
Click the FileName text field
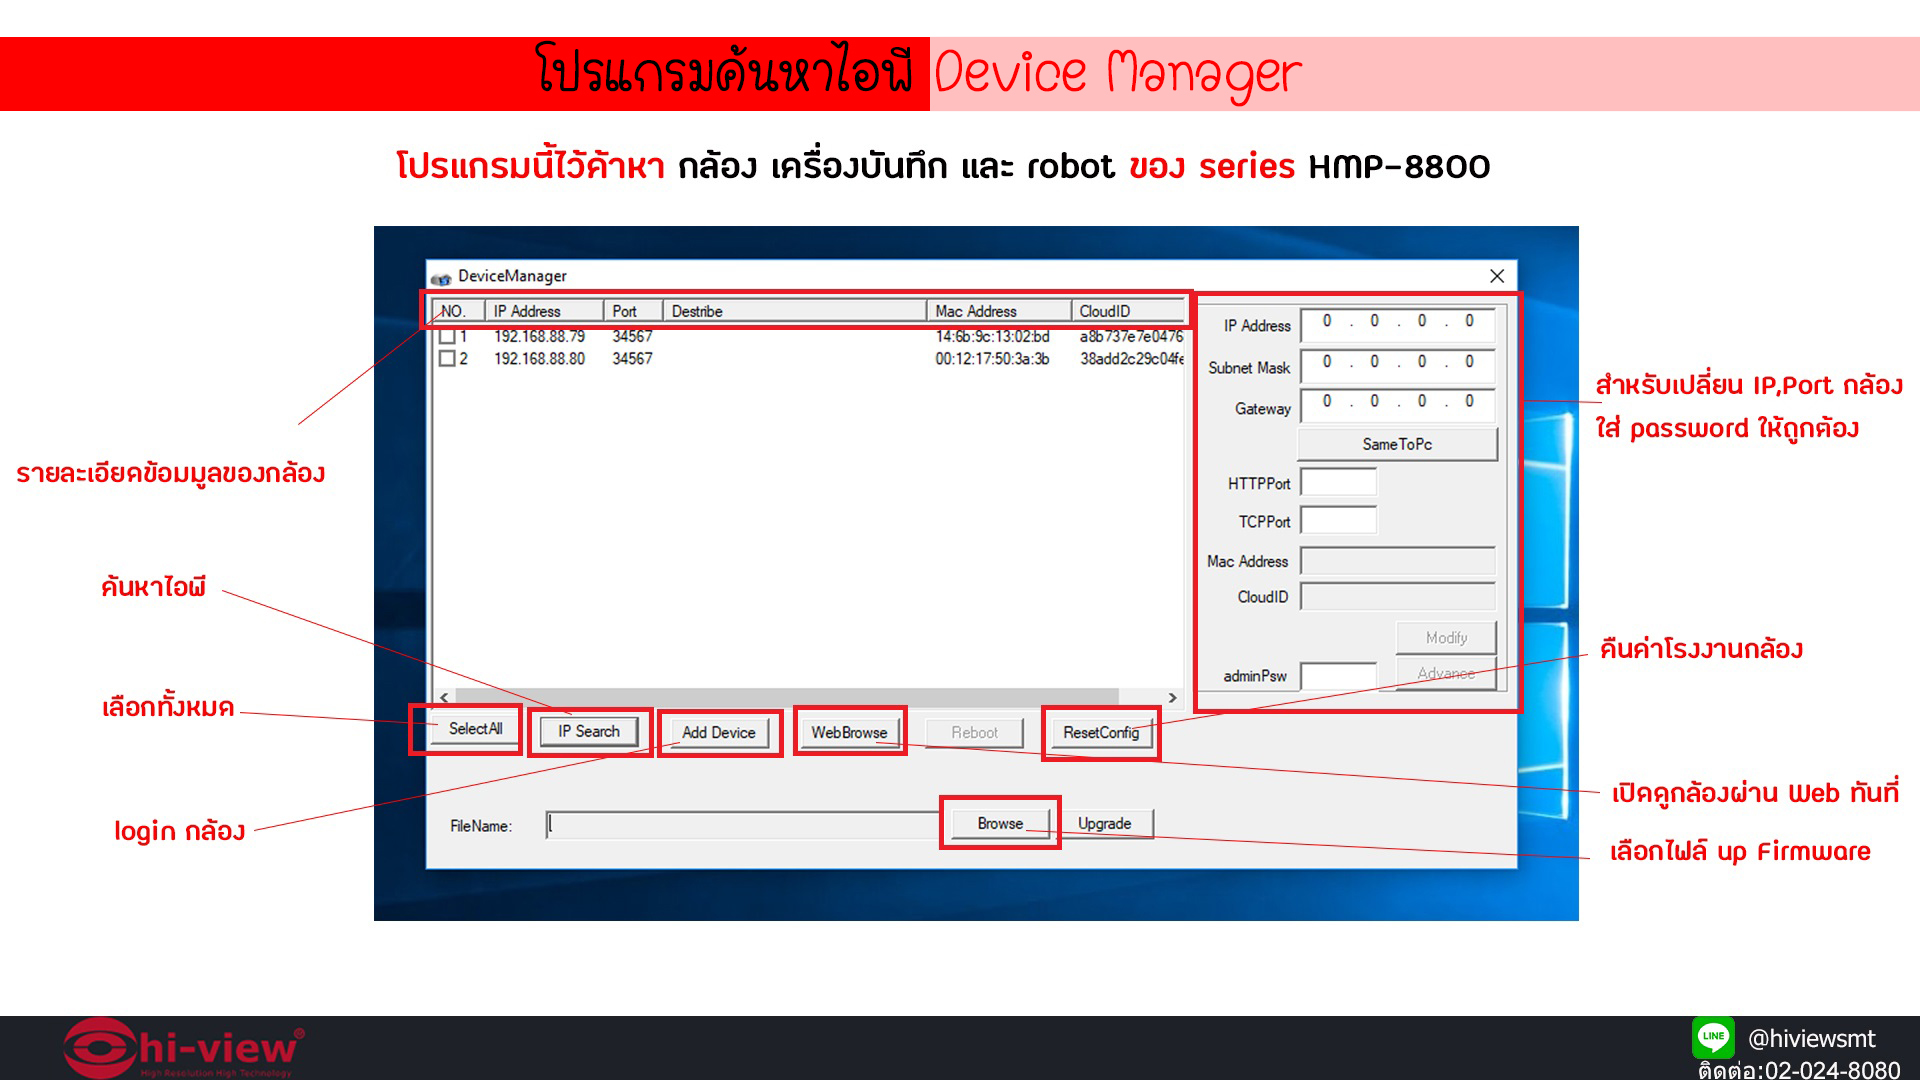pos(742,825)
